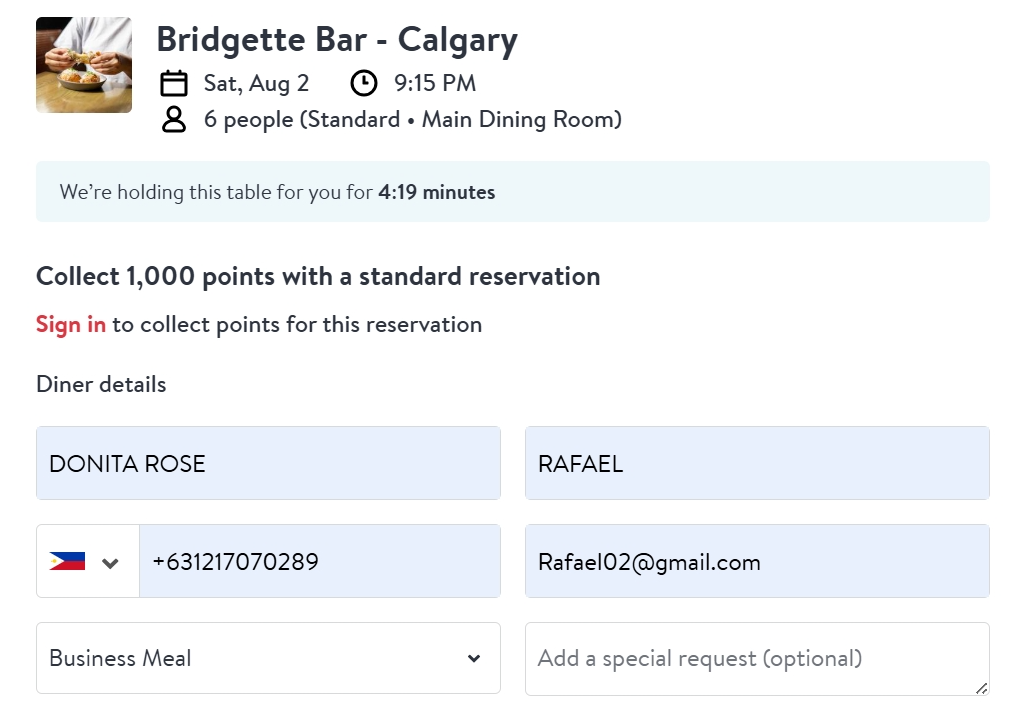The image size is (1014, 702).
Task: Click the 9:15 PM time text
Action: [x=435, y=83]
